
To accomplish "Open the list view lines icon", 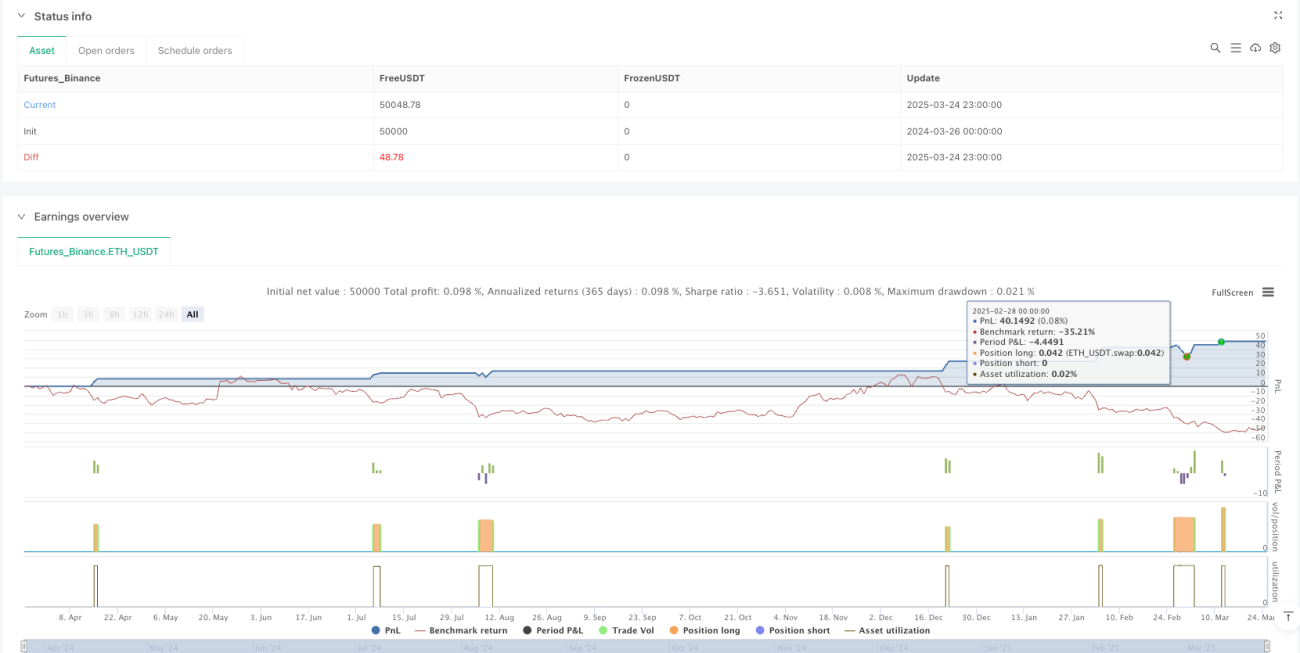I will (1236, 48).
